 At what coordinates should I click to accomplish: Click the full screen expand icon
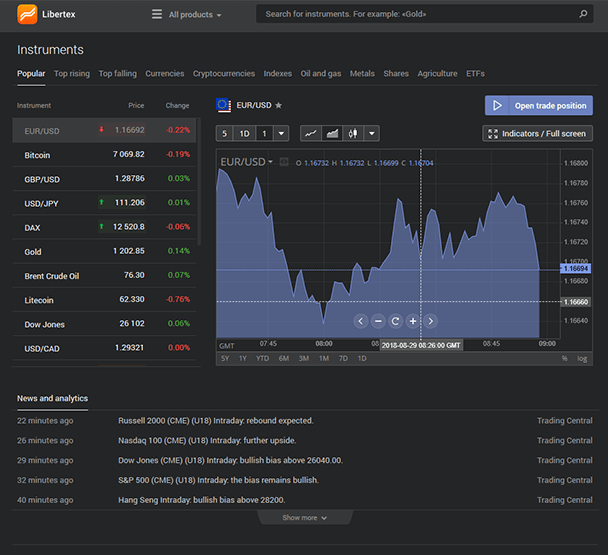click(493, 134)
